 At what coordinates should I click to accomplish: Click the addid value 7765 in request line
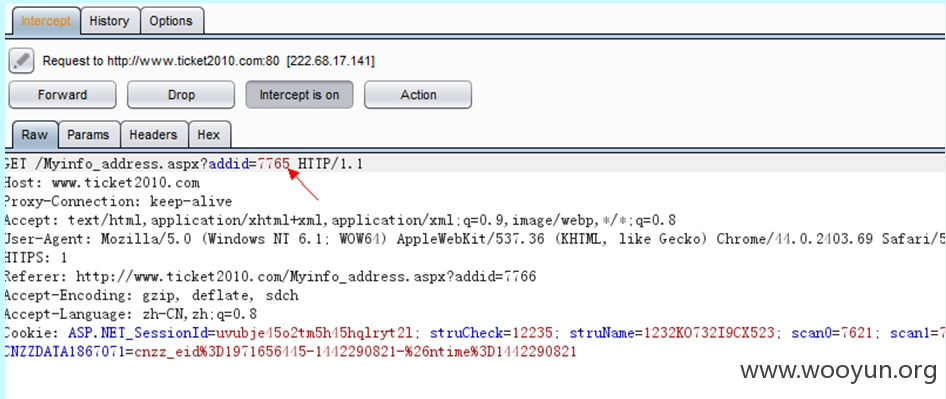(x=274, y=164)
